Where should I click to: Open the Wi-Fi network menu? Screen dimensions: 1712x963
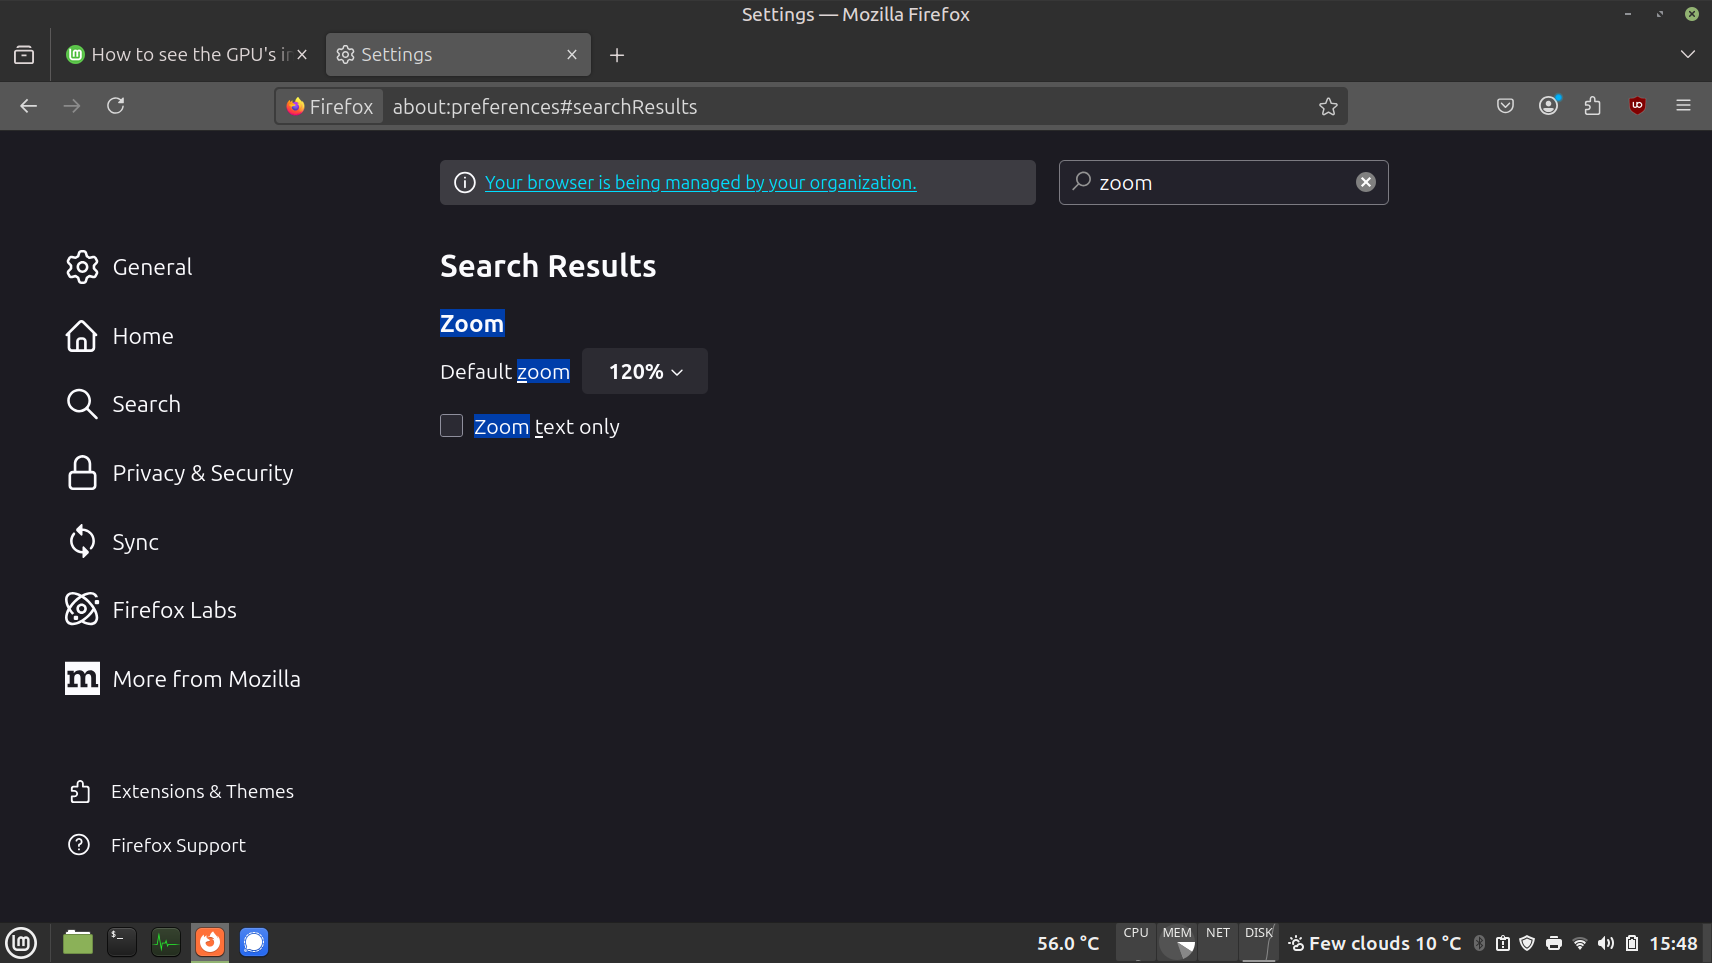(x=1580, y=943)
